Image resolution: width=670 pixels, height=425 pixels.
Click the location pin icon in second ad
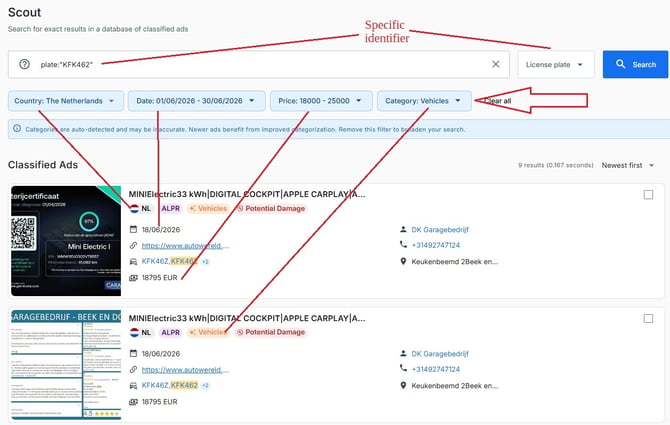point(403,385)
